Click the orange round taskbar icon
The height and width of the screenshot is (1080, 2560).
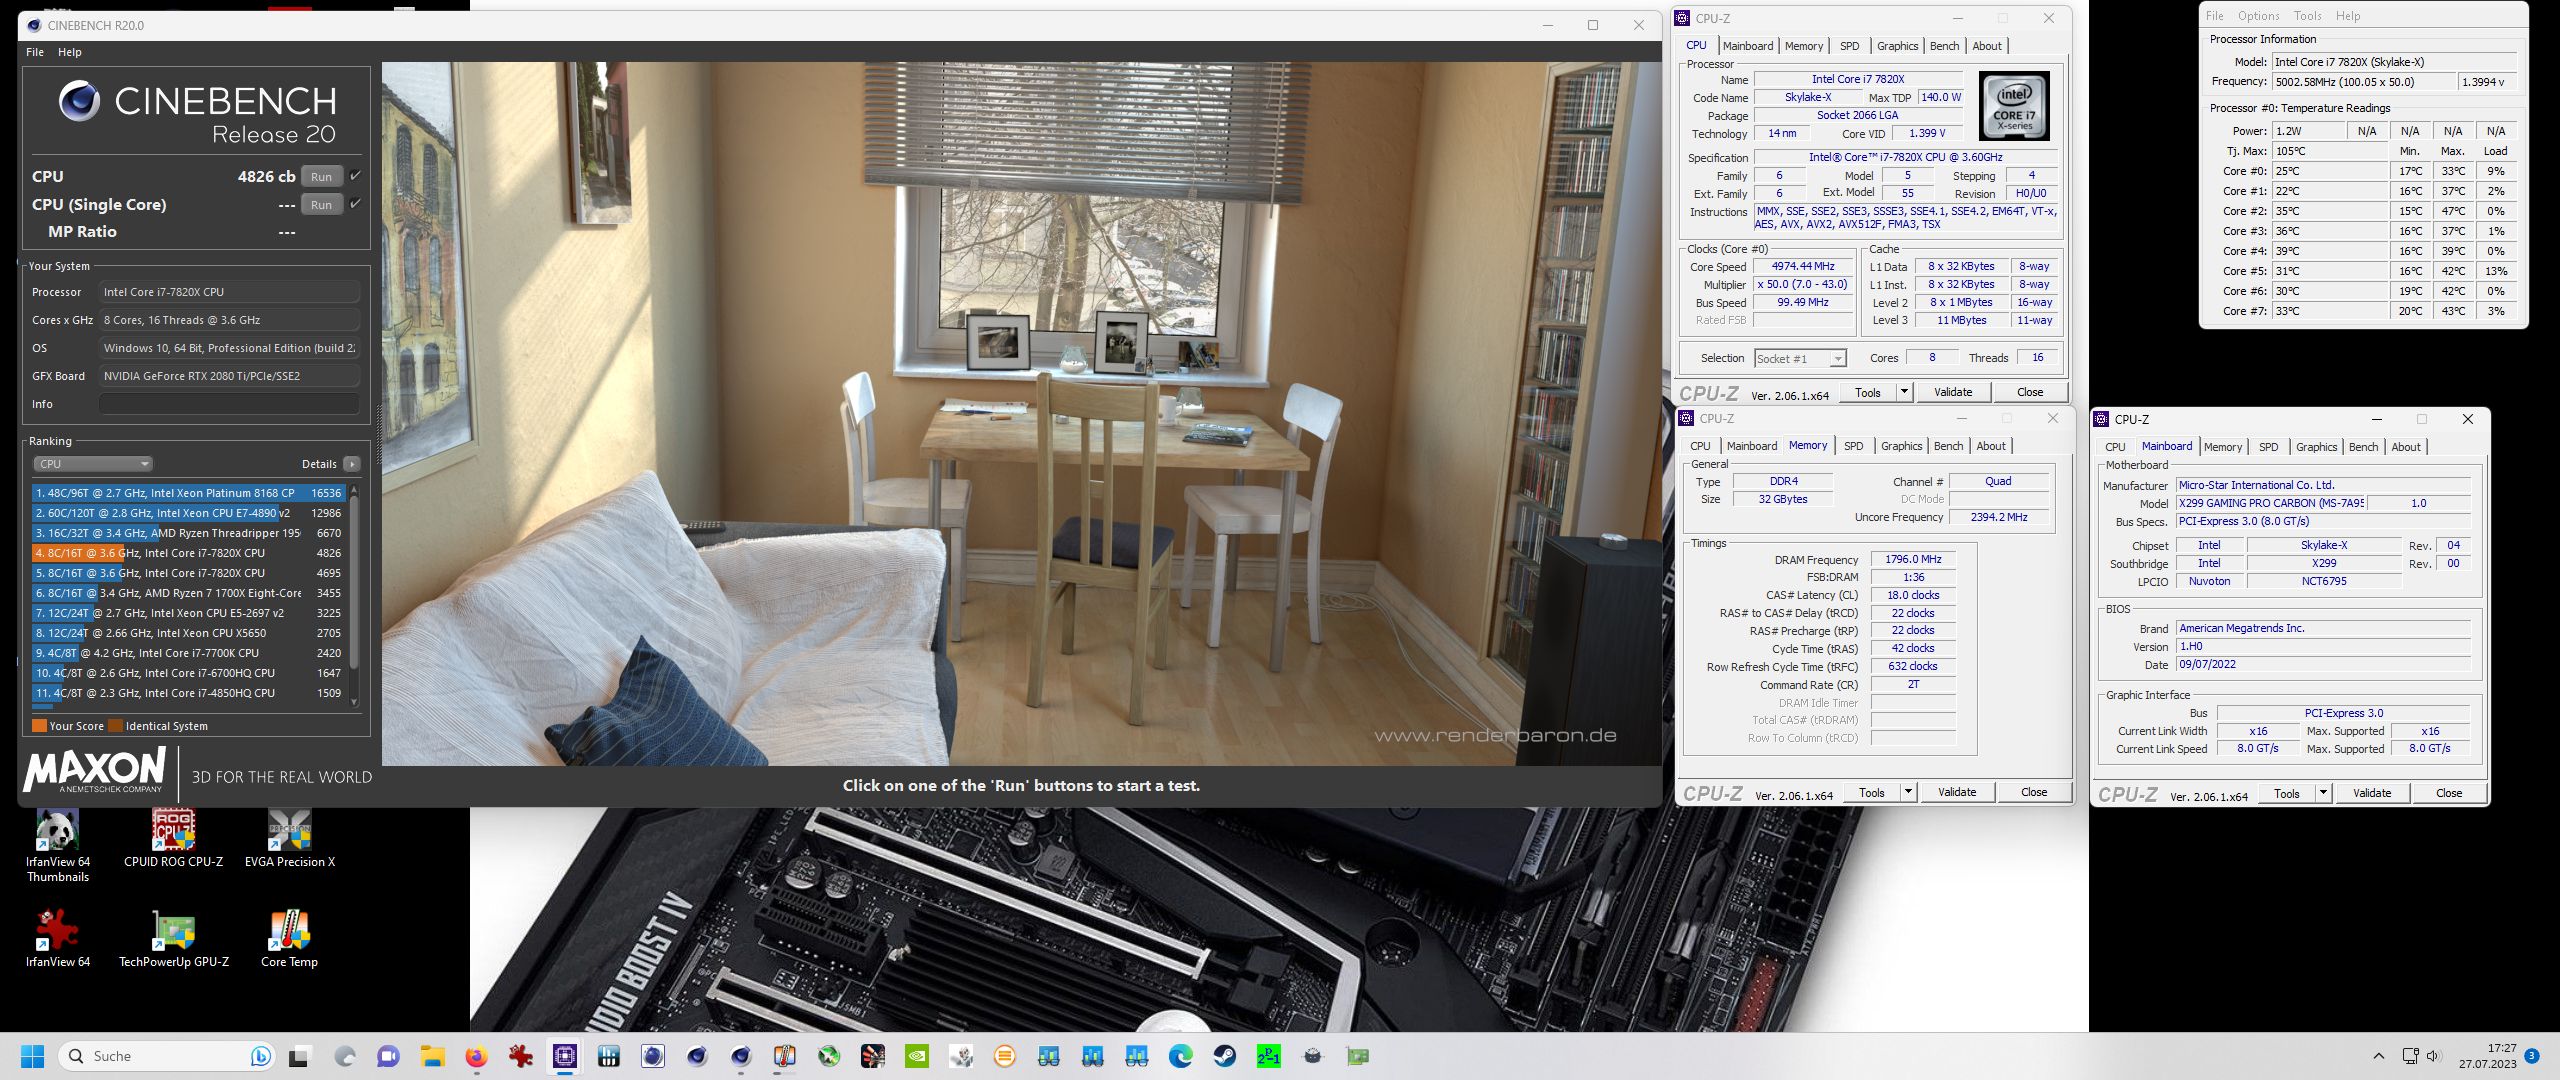1005,1056
